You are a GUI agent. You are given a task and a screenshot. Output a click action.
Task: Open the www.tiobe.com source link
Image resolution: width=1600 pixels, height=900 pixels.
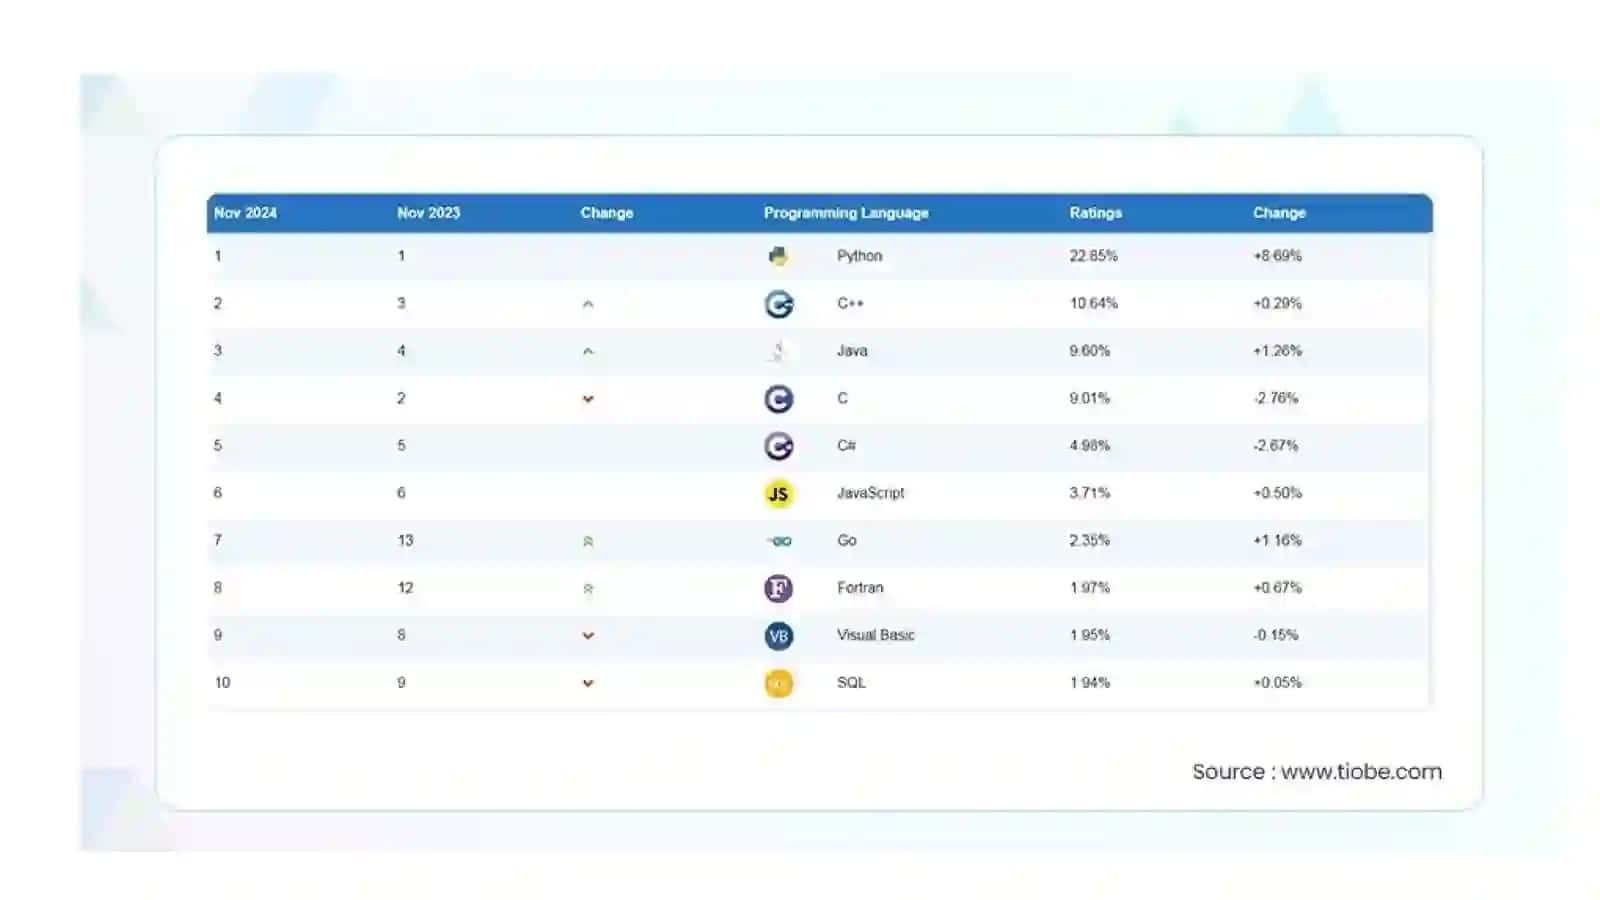coord(1361,772)
